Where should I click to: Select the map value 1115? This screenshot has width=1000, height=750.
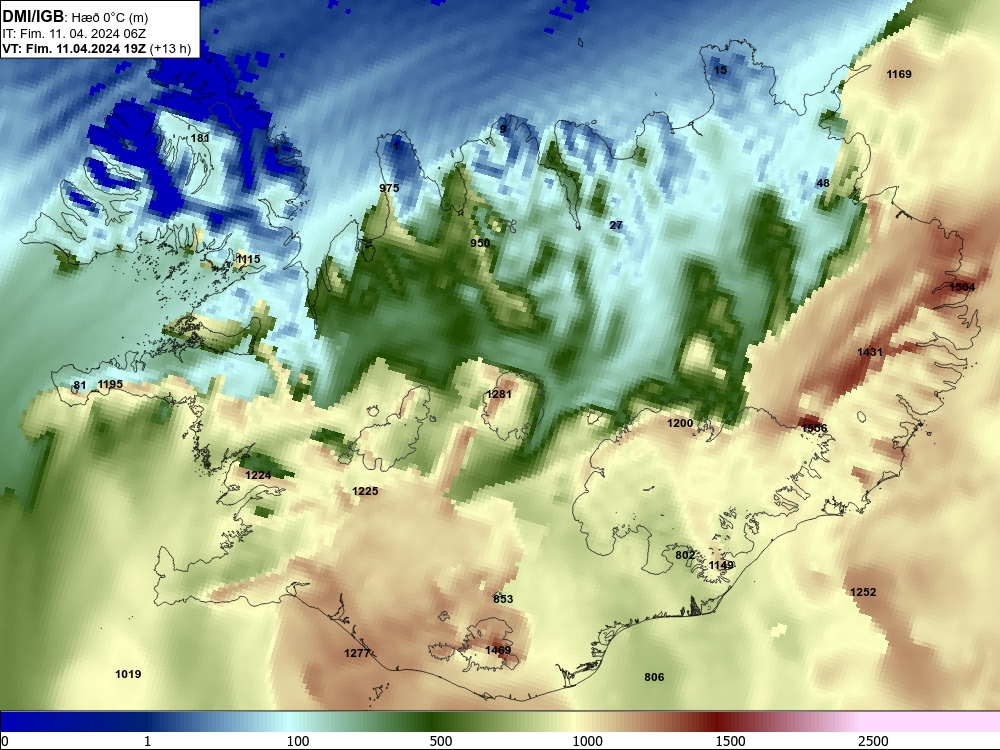(248, 259)
